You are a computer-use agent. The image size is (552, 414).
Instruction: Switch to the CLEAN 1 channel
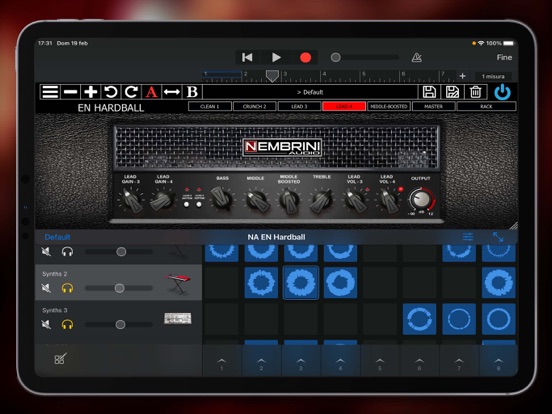coord(210,106)
